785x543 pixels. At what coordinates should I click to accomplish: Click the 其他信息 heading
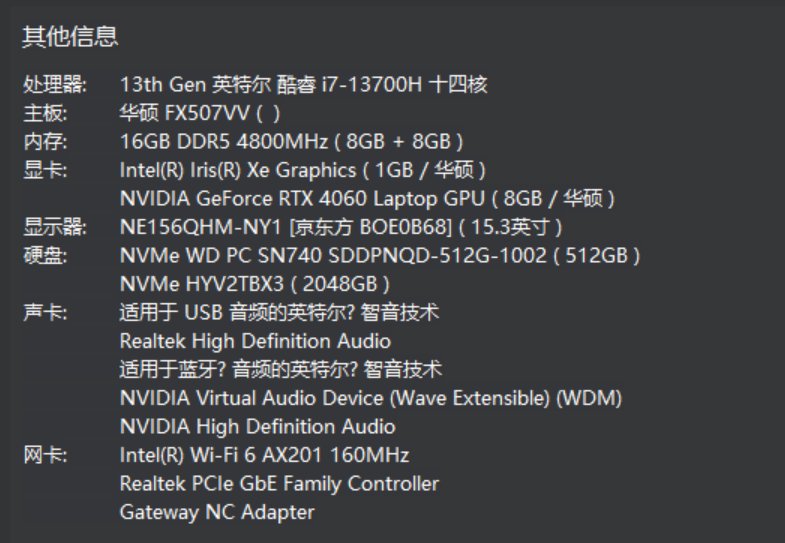point(70,37)
